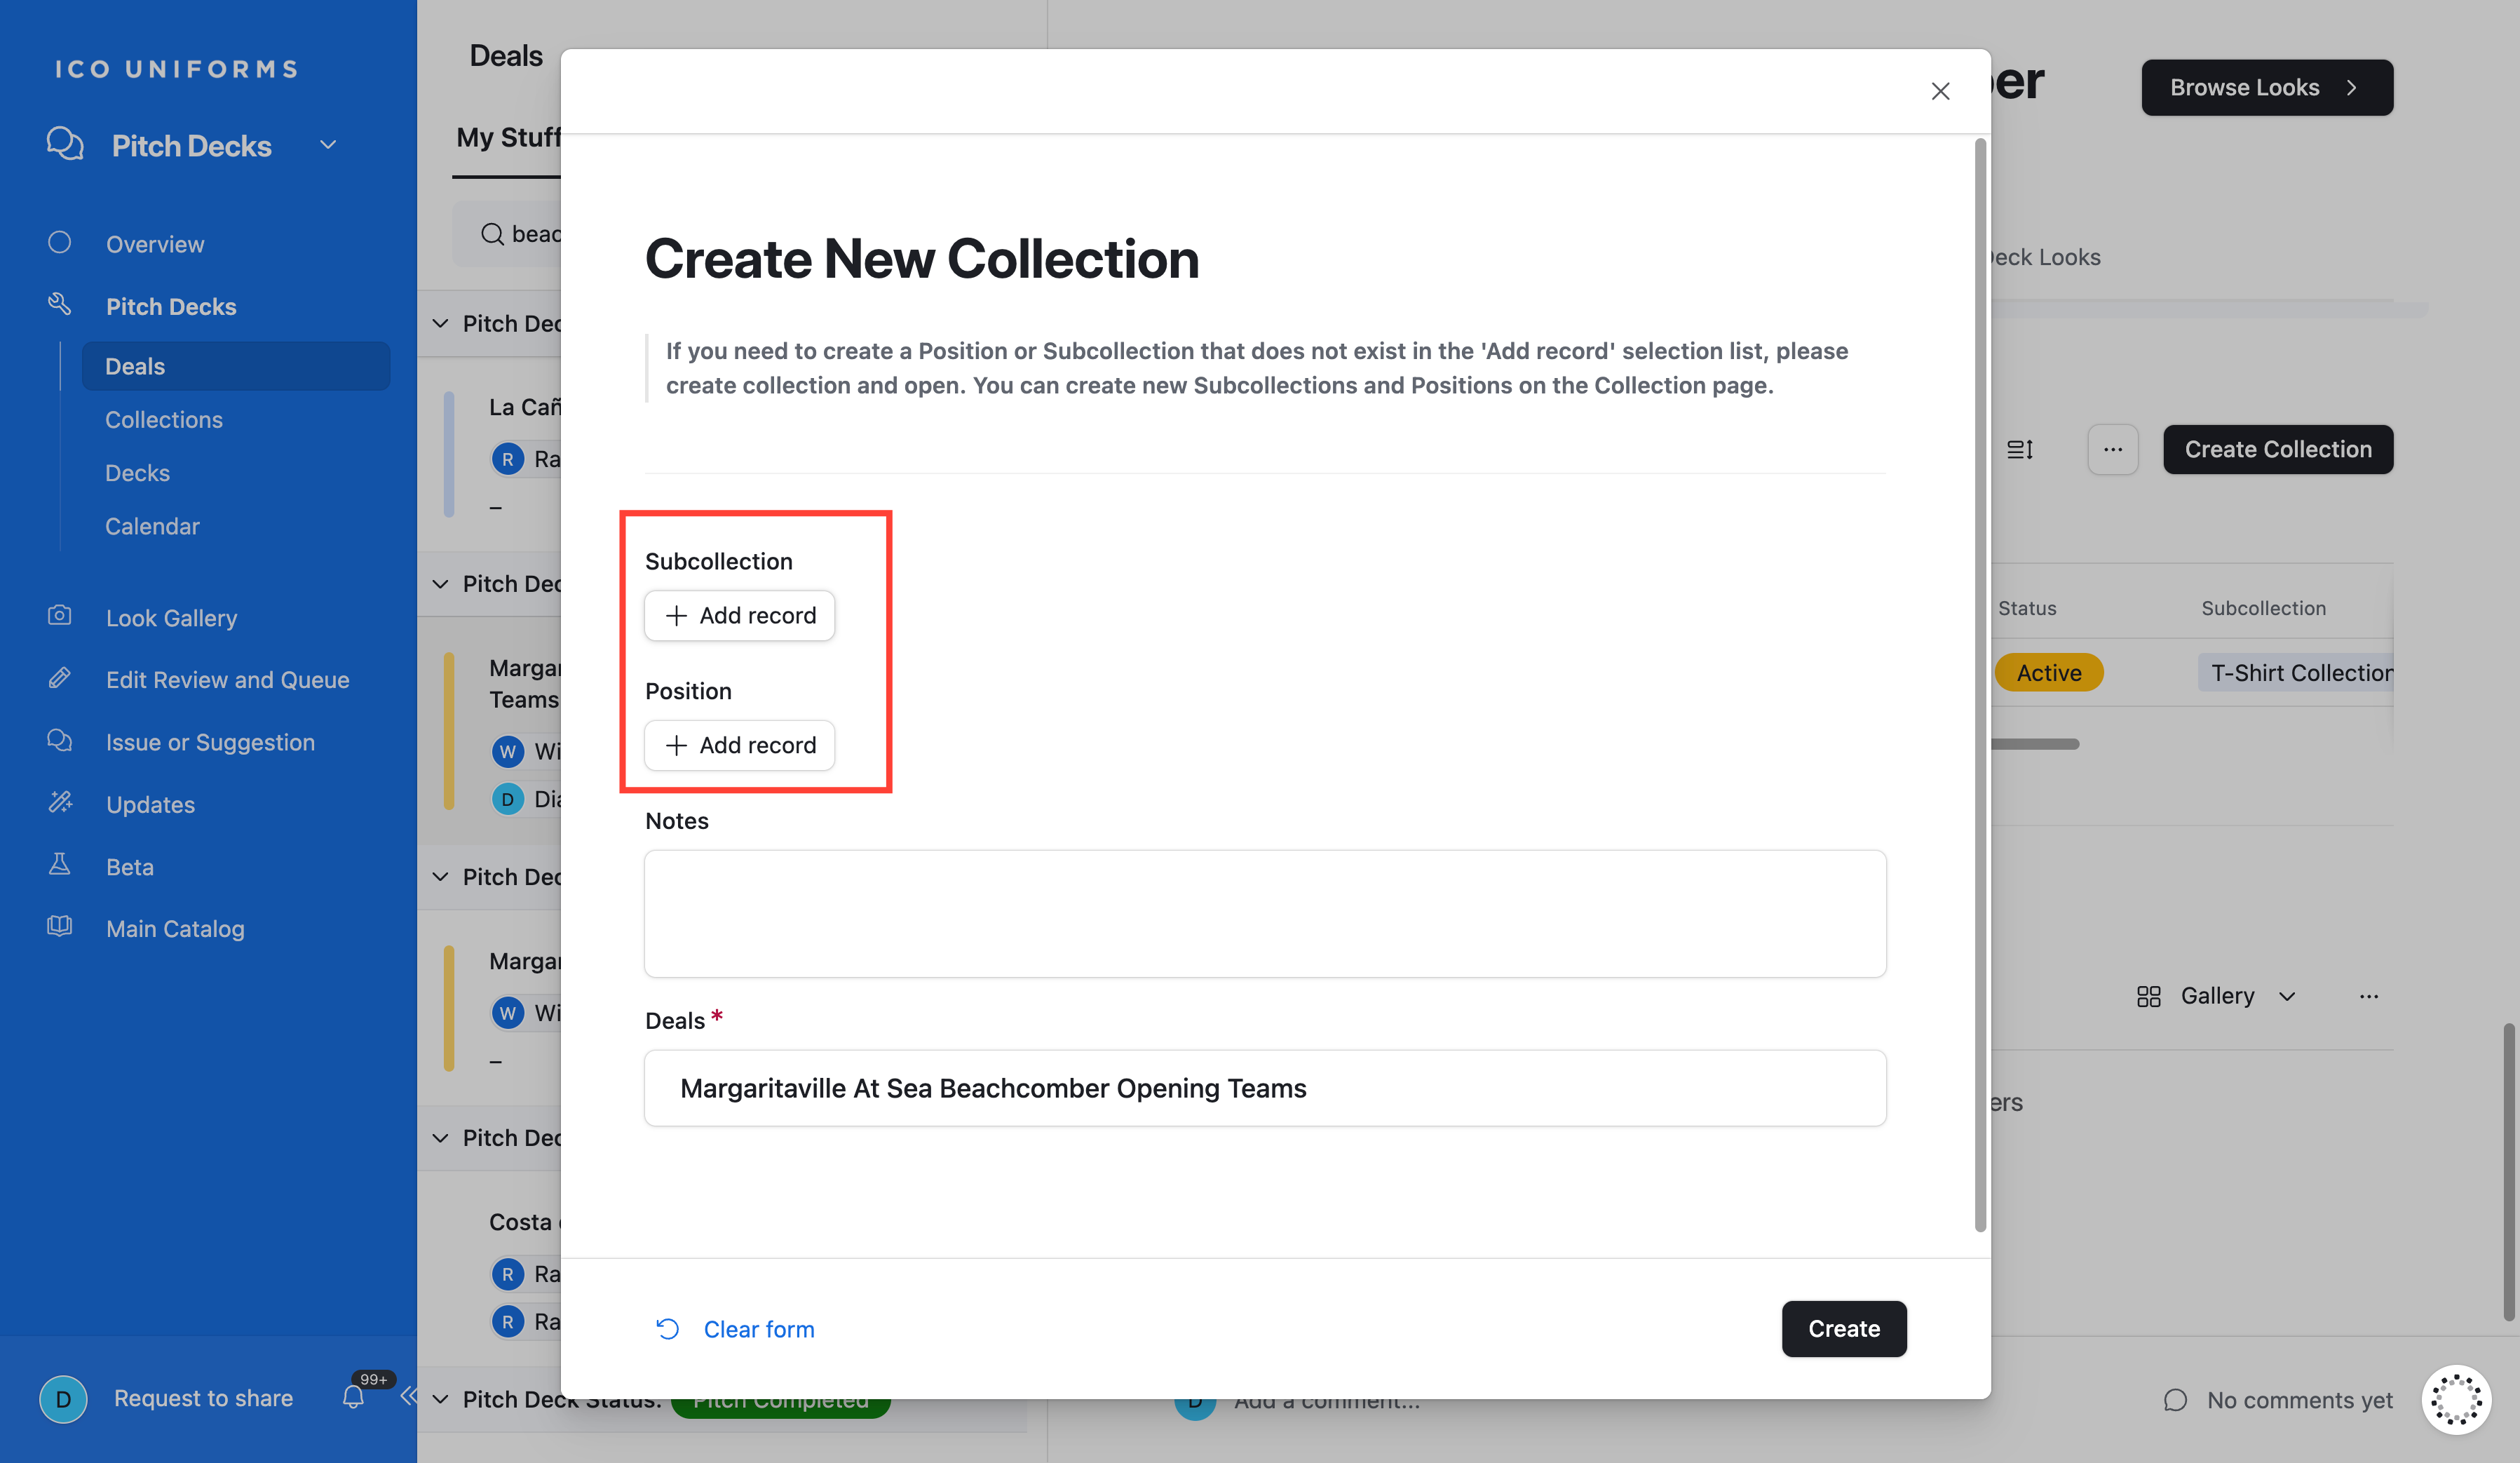Click the Beta flask icon
Viewport: 2520px width, 1463px height.
tap(60, 865)
